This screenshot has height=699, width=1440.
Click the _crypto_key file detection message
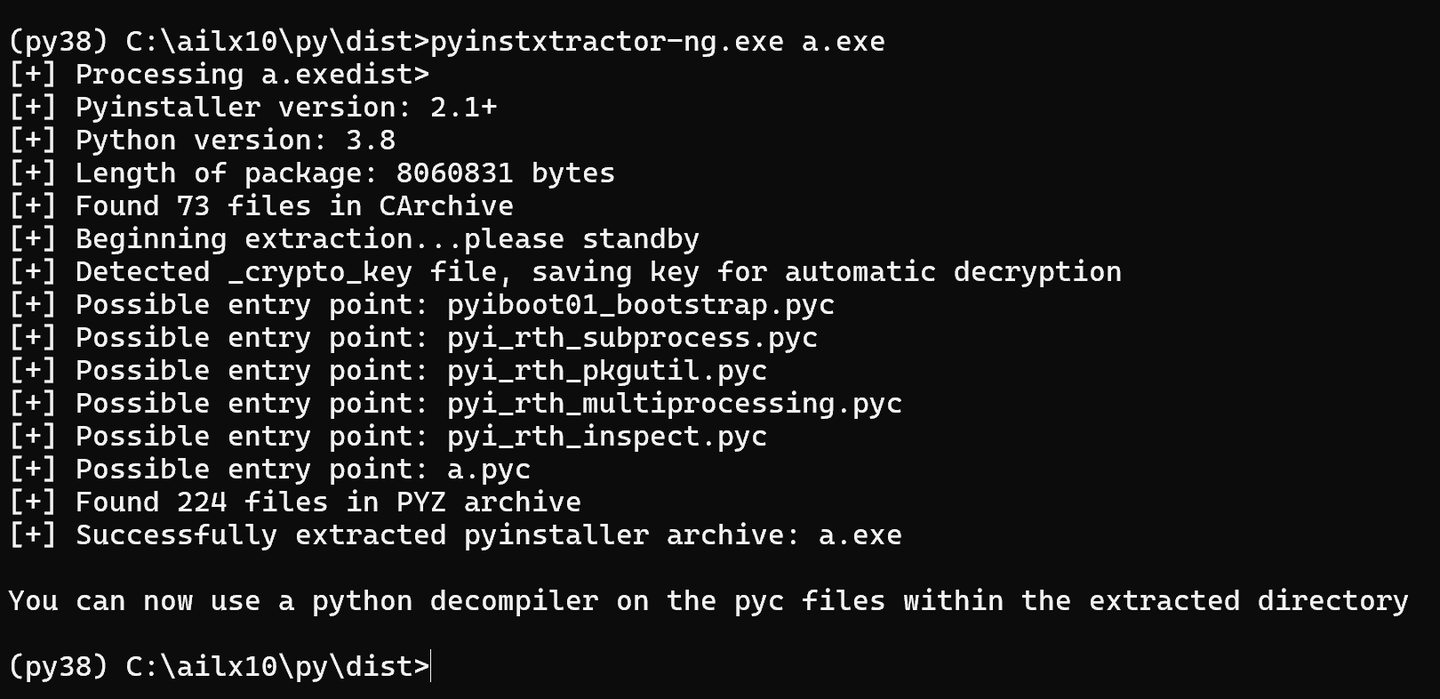[598, 272]
